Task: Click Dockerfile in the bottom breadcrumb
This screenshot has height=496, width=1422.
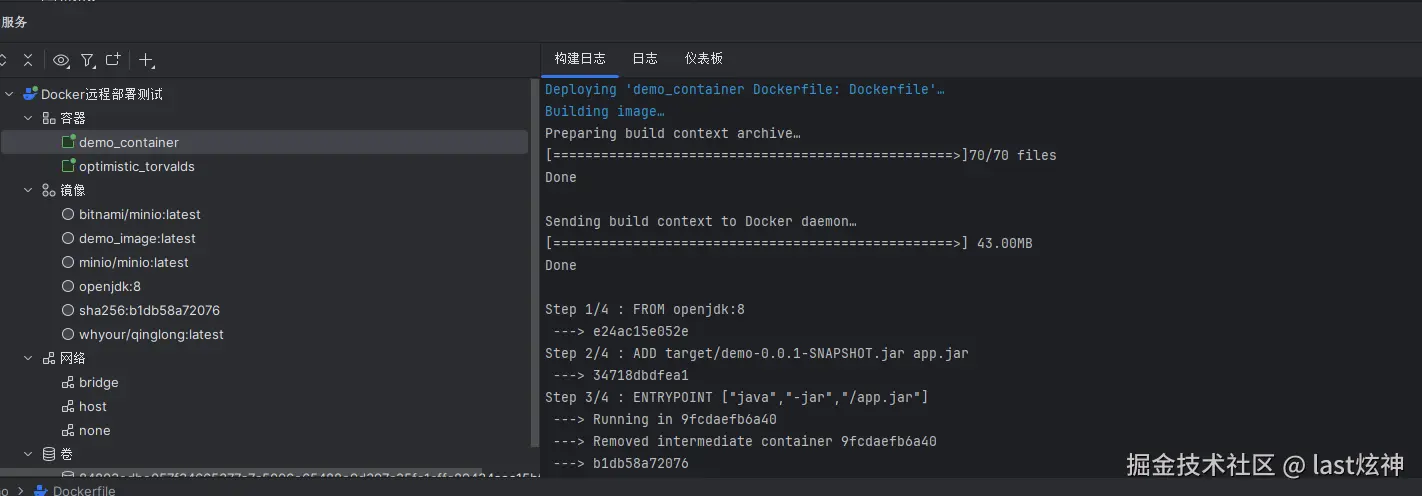Action: coord(84,490)
